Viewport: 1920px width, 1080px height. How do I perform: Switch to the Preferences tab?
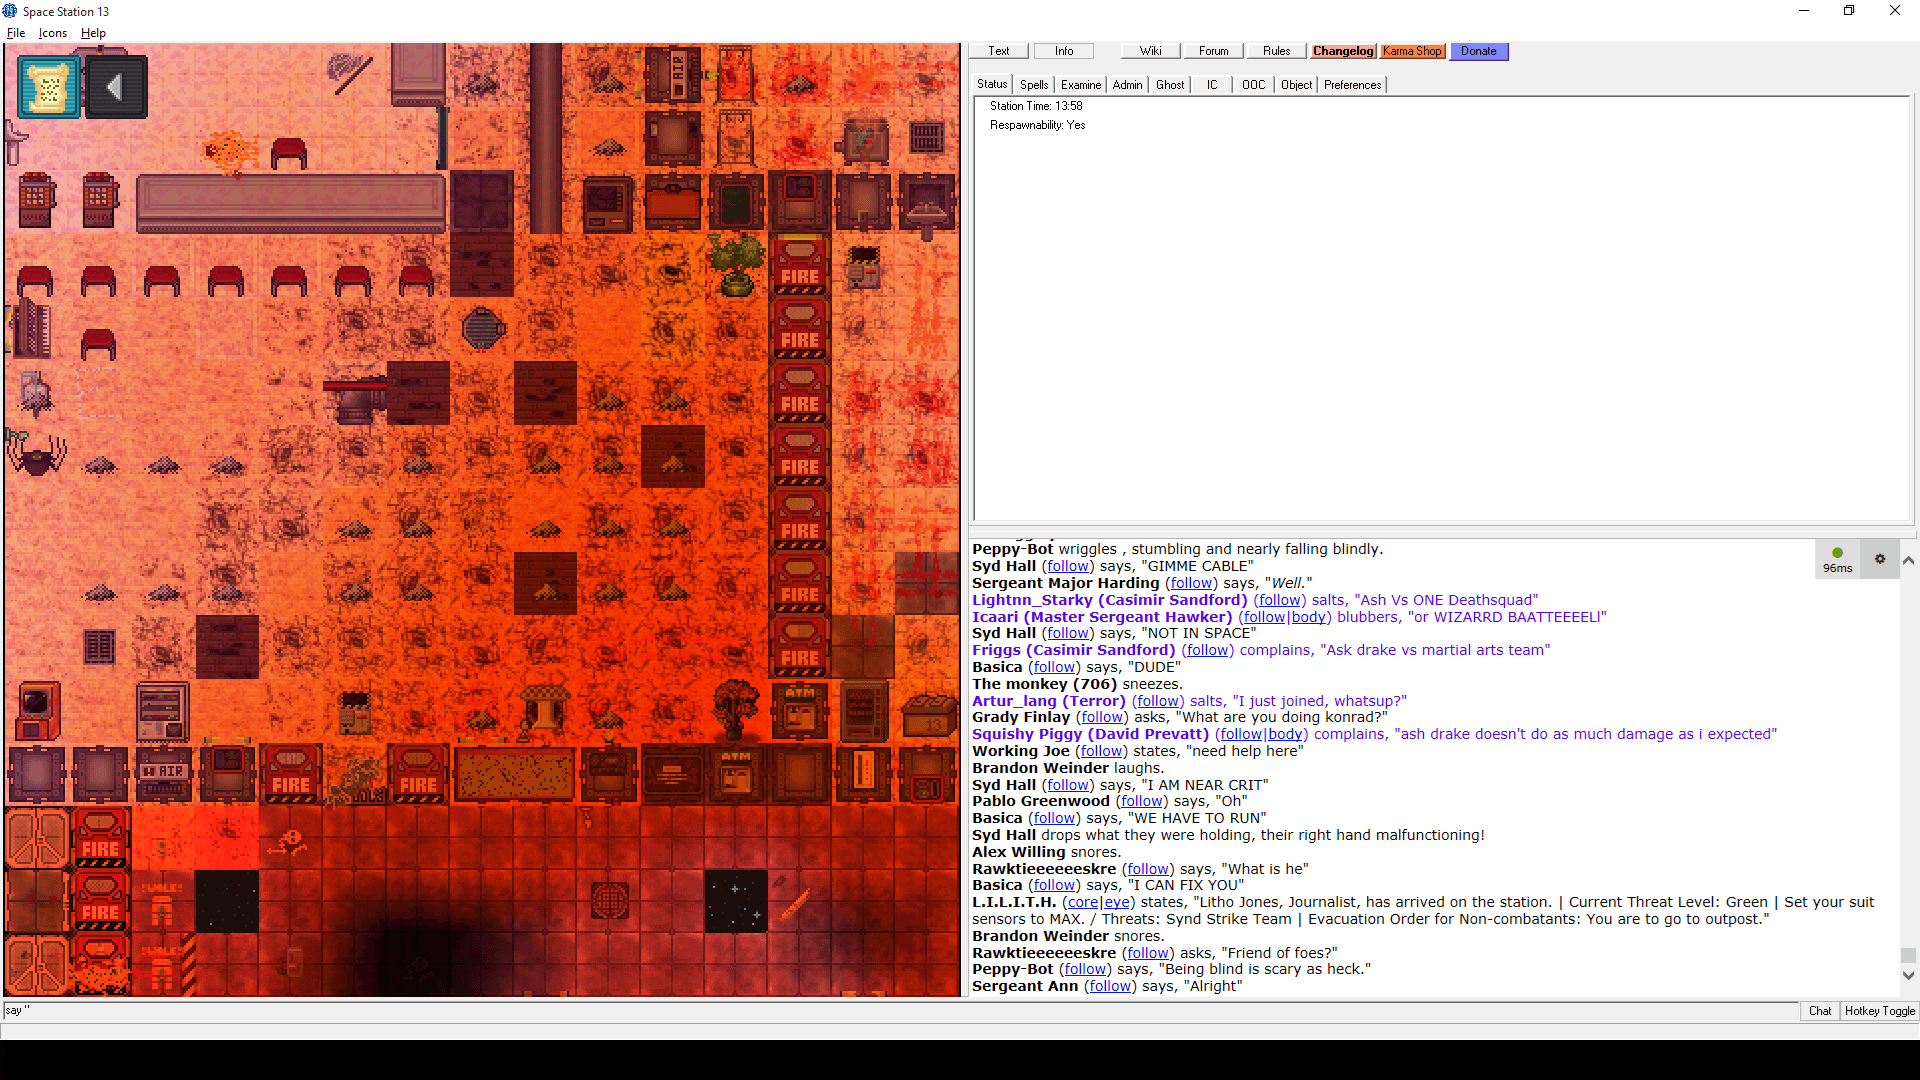click(1352, 85)
